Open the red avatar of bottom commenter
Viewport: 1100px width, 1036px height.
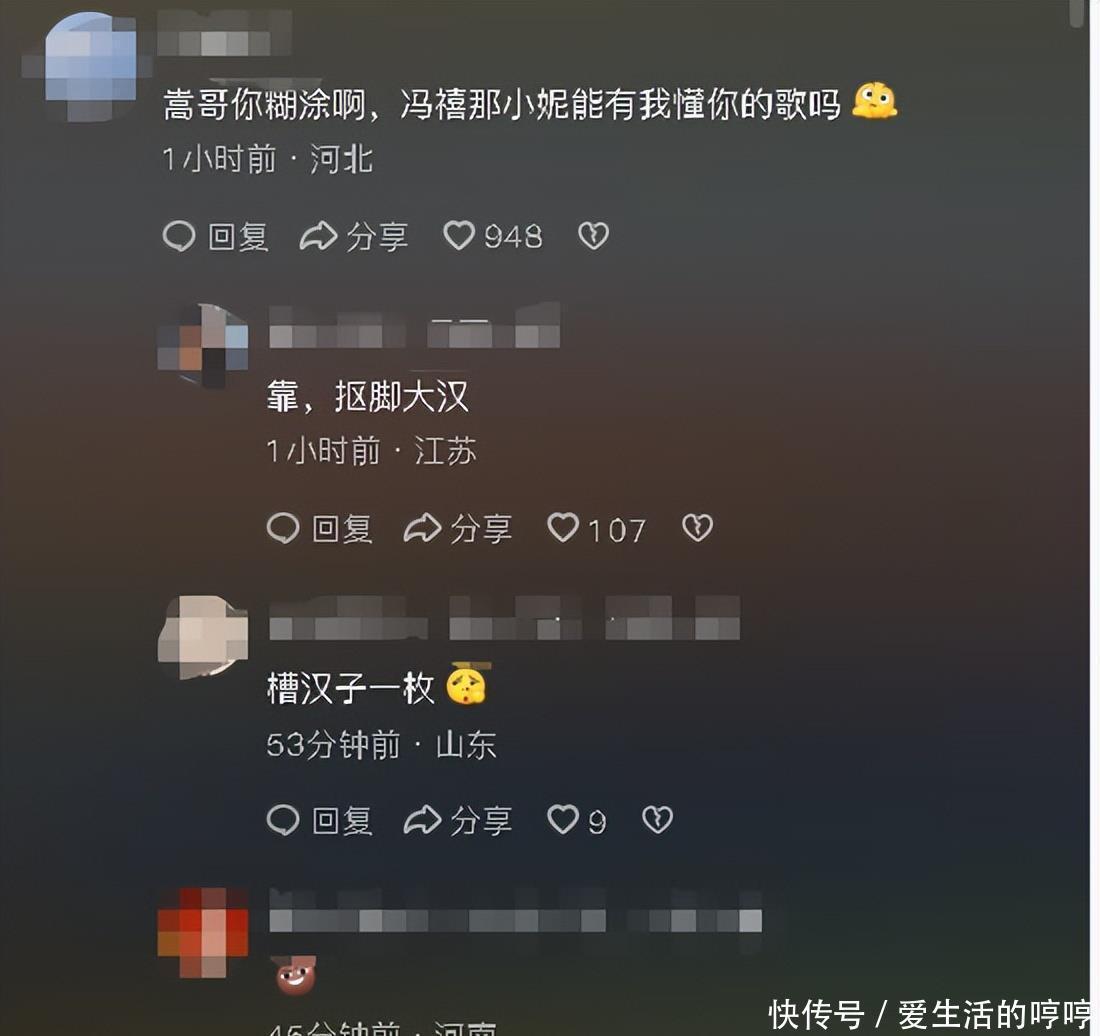click(x=203, y=932)
